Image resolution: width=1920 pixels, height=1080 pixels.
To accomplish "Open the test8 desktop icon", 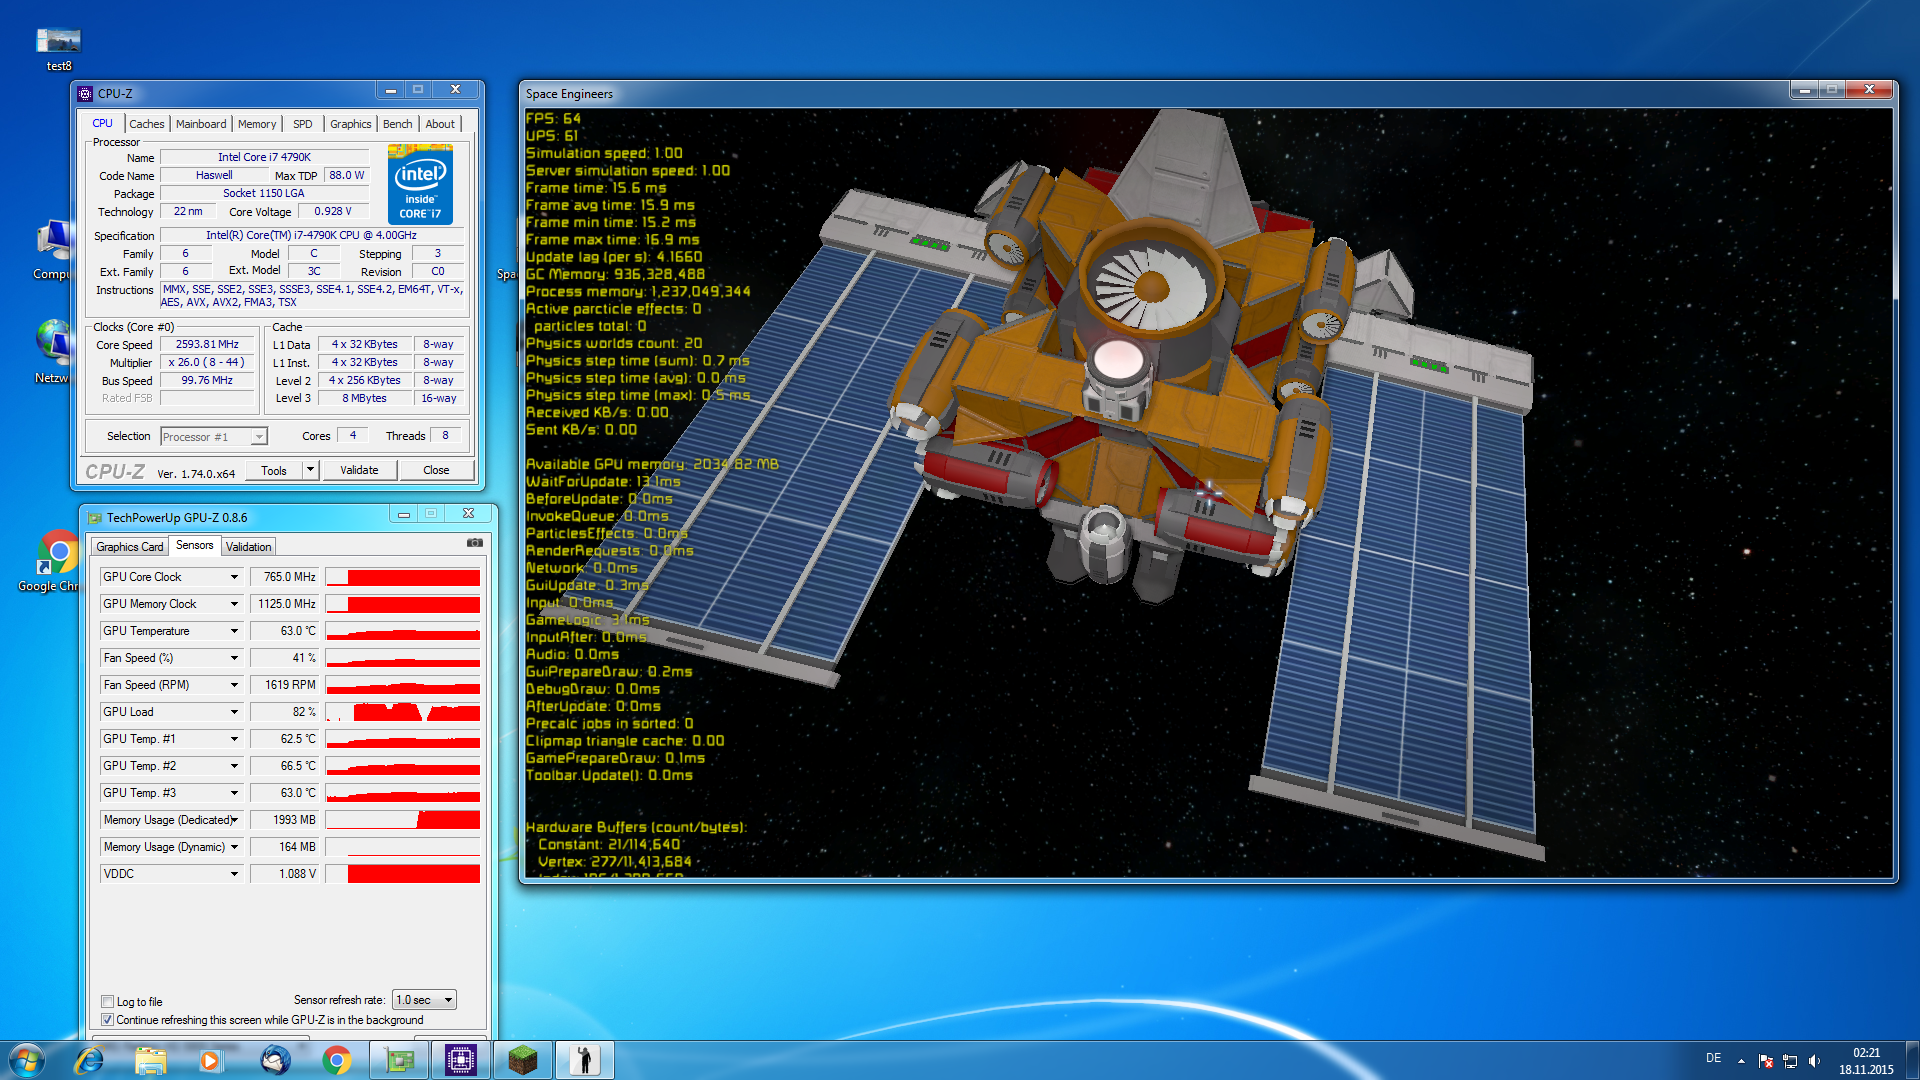I will [x=58, y=48].
